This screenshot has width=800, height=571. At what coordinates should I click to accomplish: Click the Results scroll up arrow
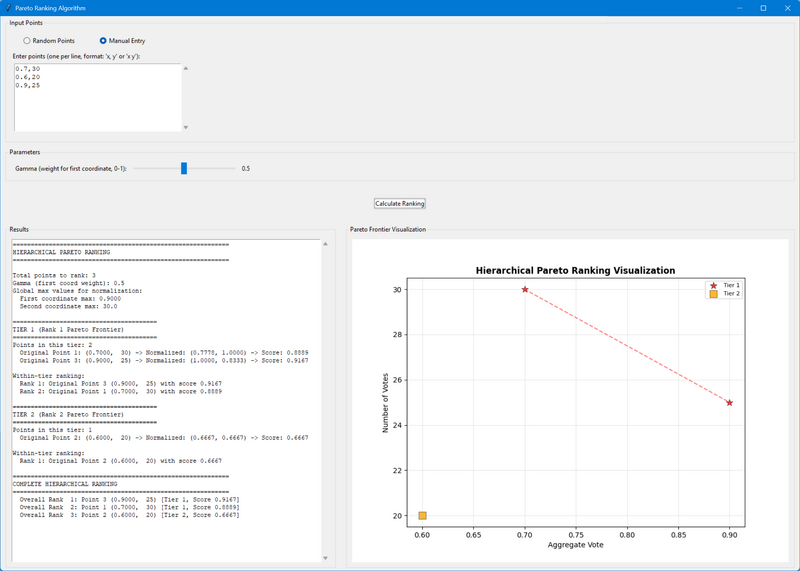coord(326,244)
